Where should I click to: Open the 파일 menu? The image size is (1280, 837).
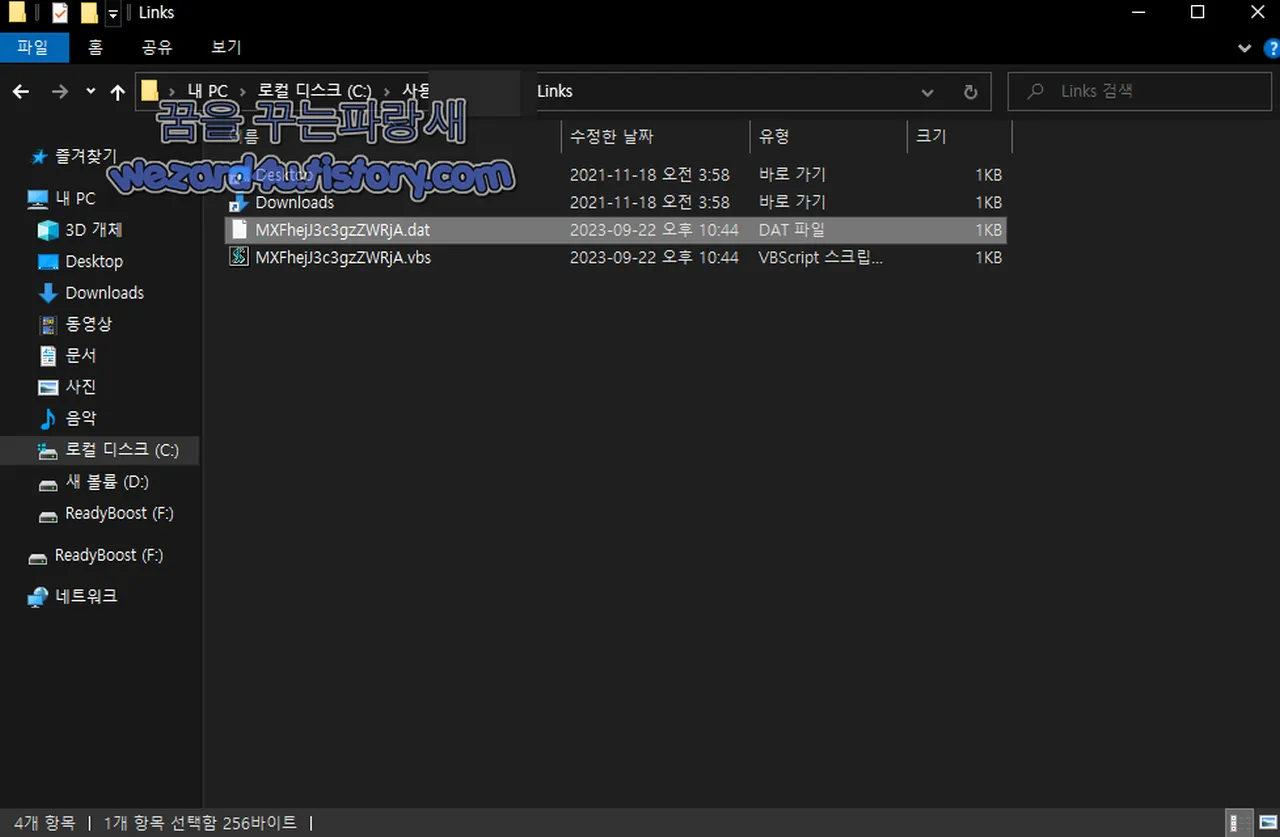point(35,47)
